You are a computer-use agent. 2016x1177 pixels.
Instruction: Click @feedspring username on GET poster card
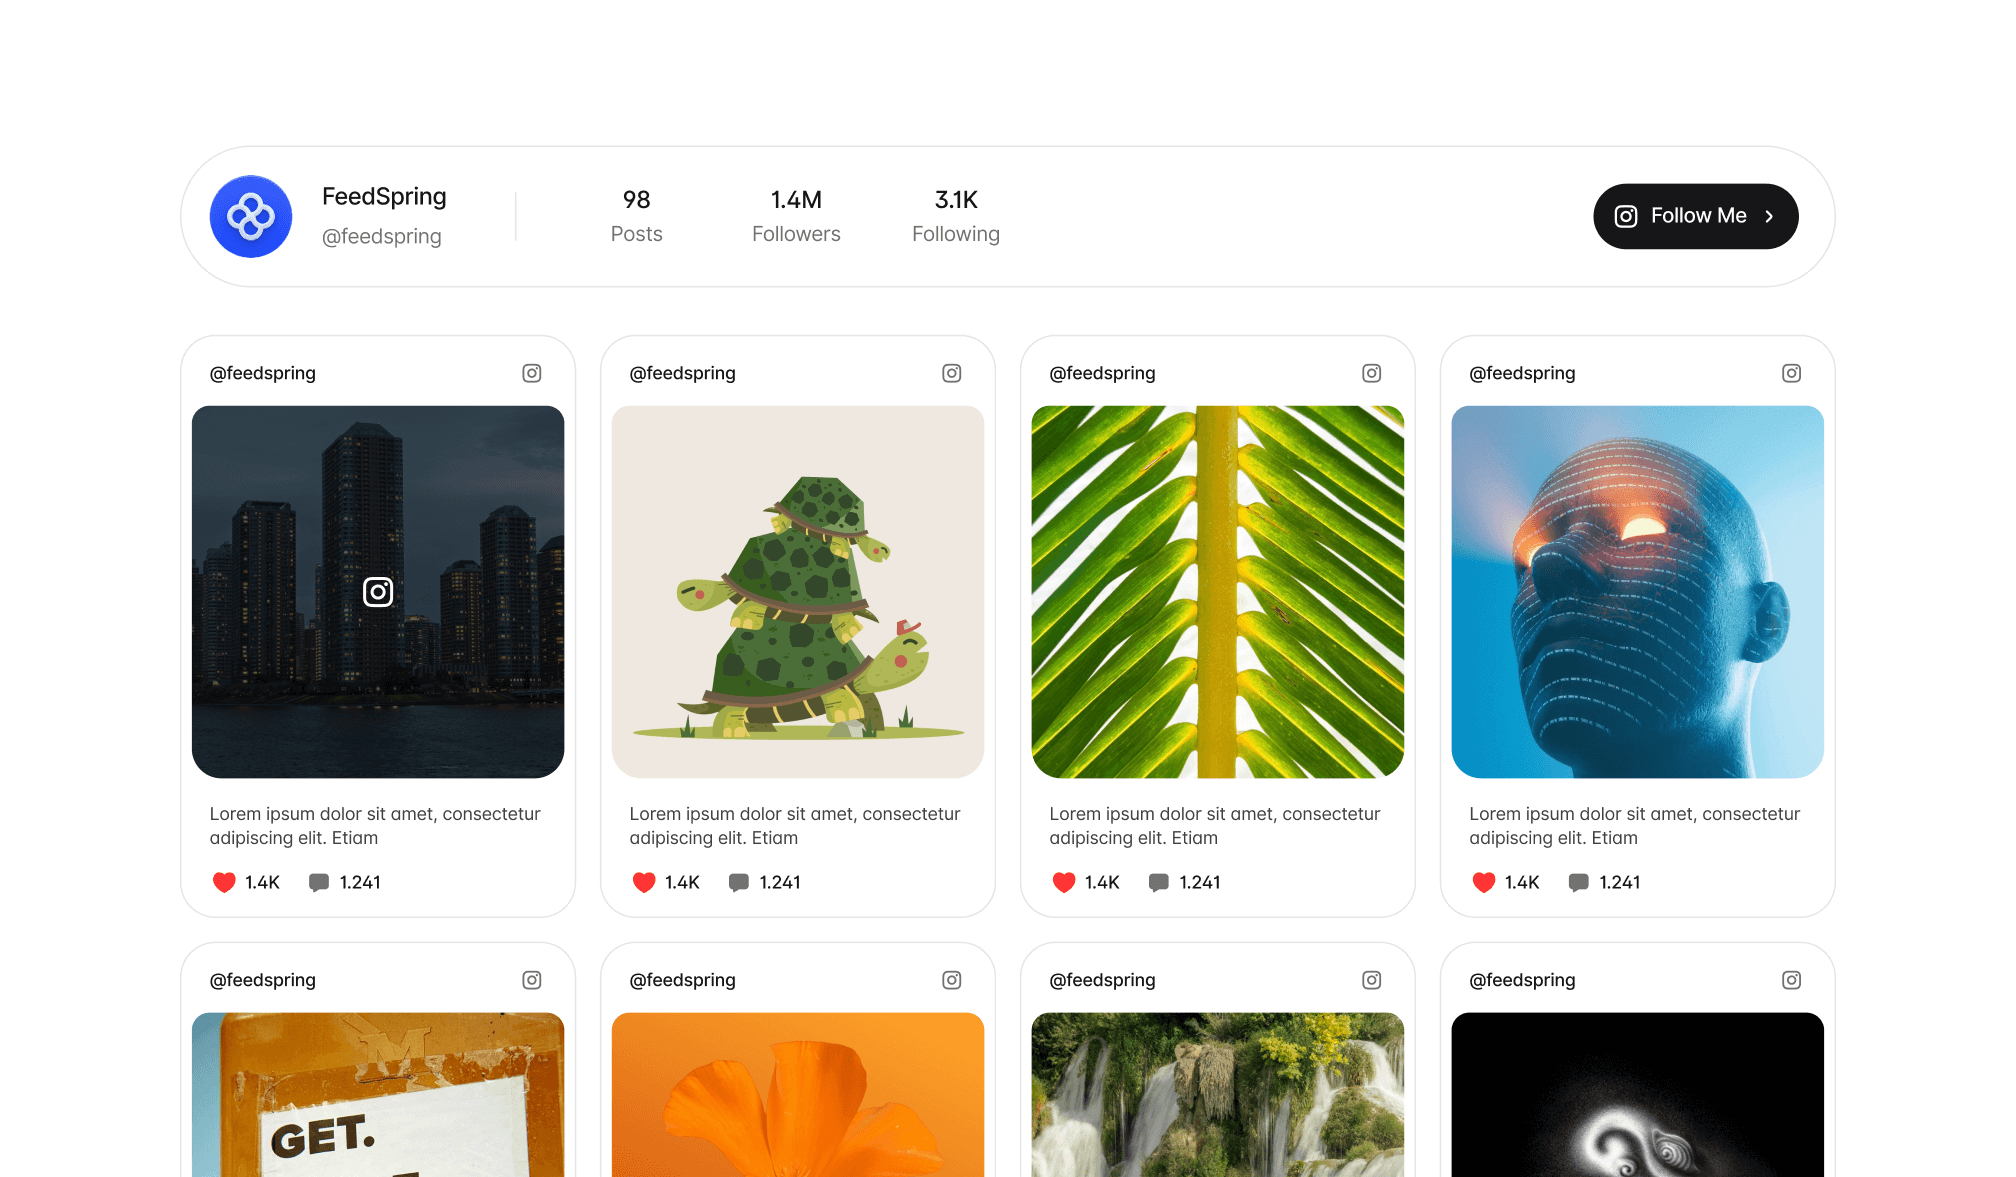tap(263, 980)
